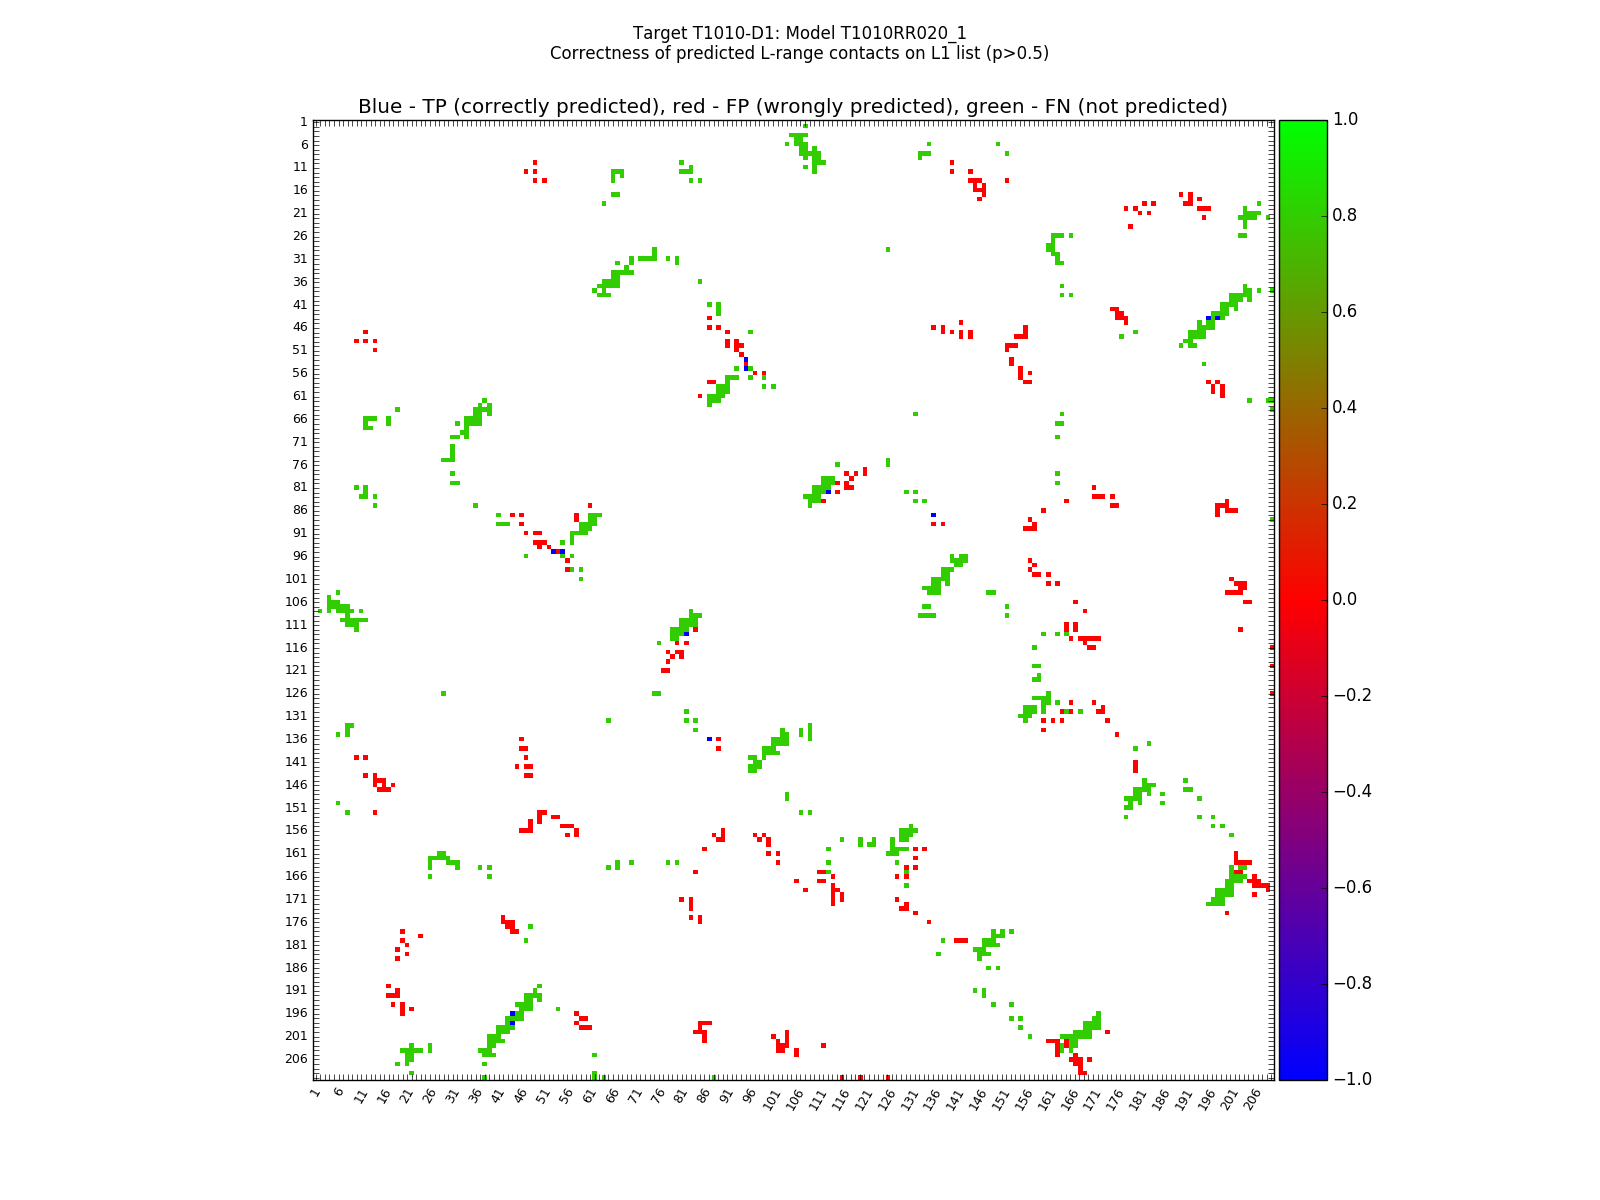Click the x-axis tick label 1
This screenshot has width=1600, height=1200.
(x=315, y=1093)
